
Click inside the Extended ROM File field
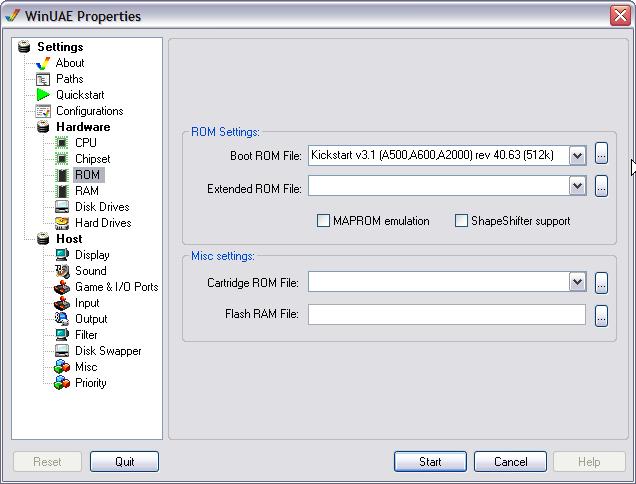[x=438, y=186]
